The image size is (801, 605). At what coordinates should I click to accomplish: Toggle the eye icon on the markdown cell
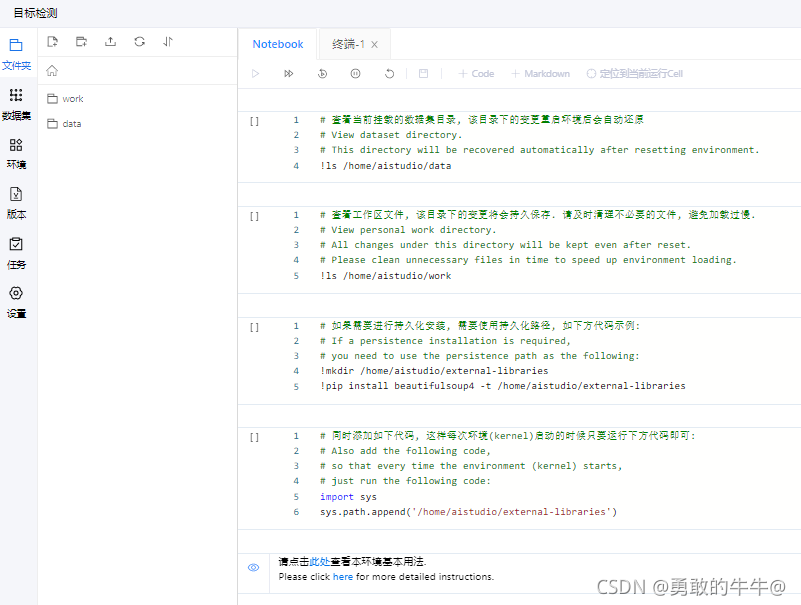point(253,568)
